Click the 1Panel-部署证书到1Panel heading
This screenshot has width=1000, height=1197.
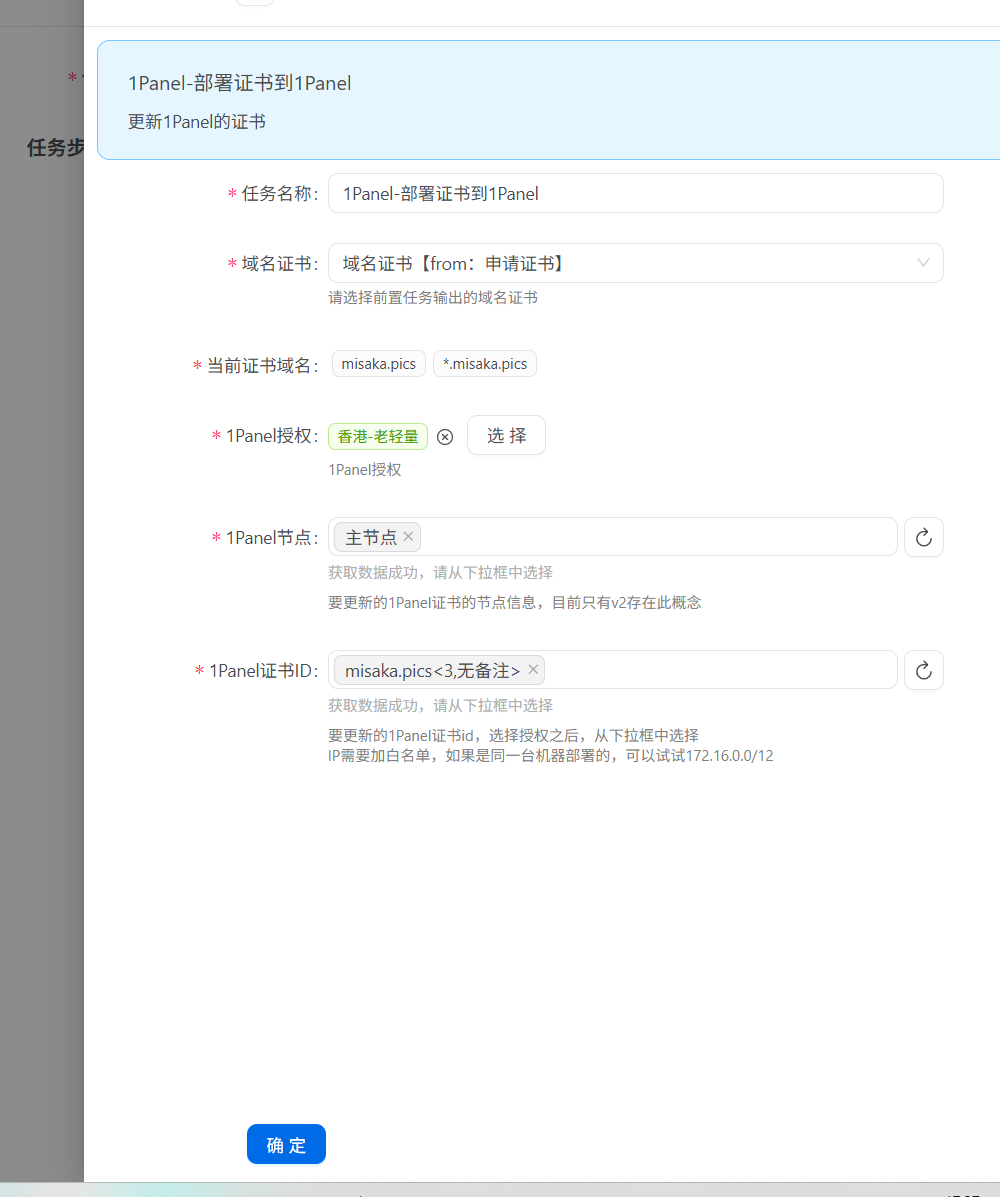240,83
